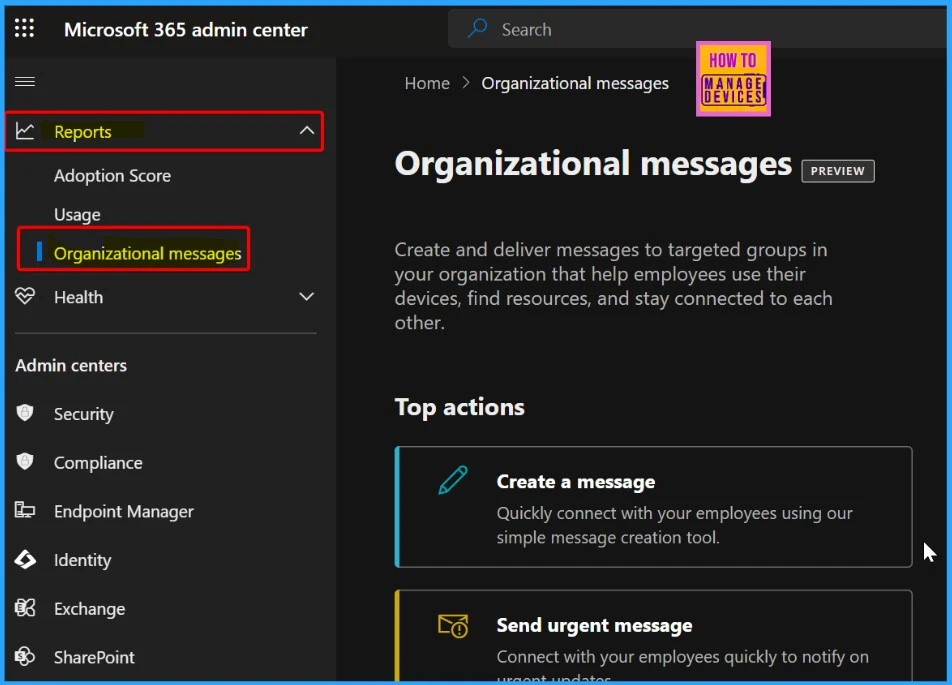Open the Send urgent message card

(653, 635)
